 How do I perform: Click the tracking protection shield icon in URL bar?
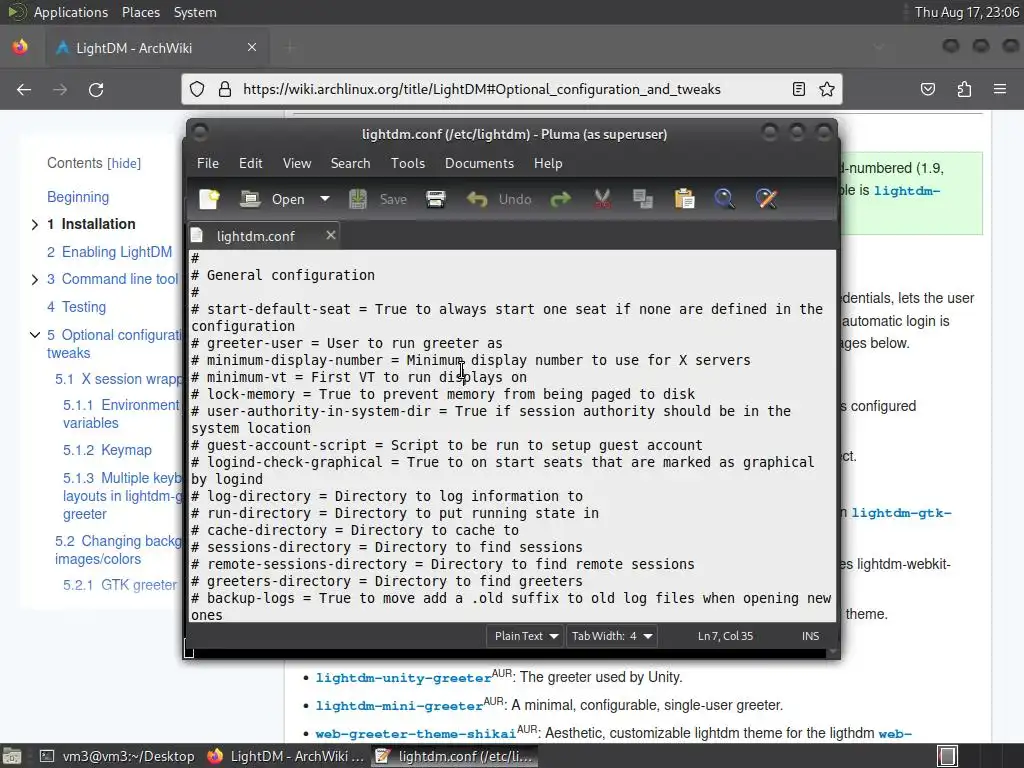pyautogui.click(x=197, y=89)
